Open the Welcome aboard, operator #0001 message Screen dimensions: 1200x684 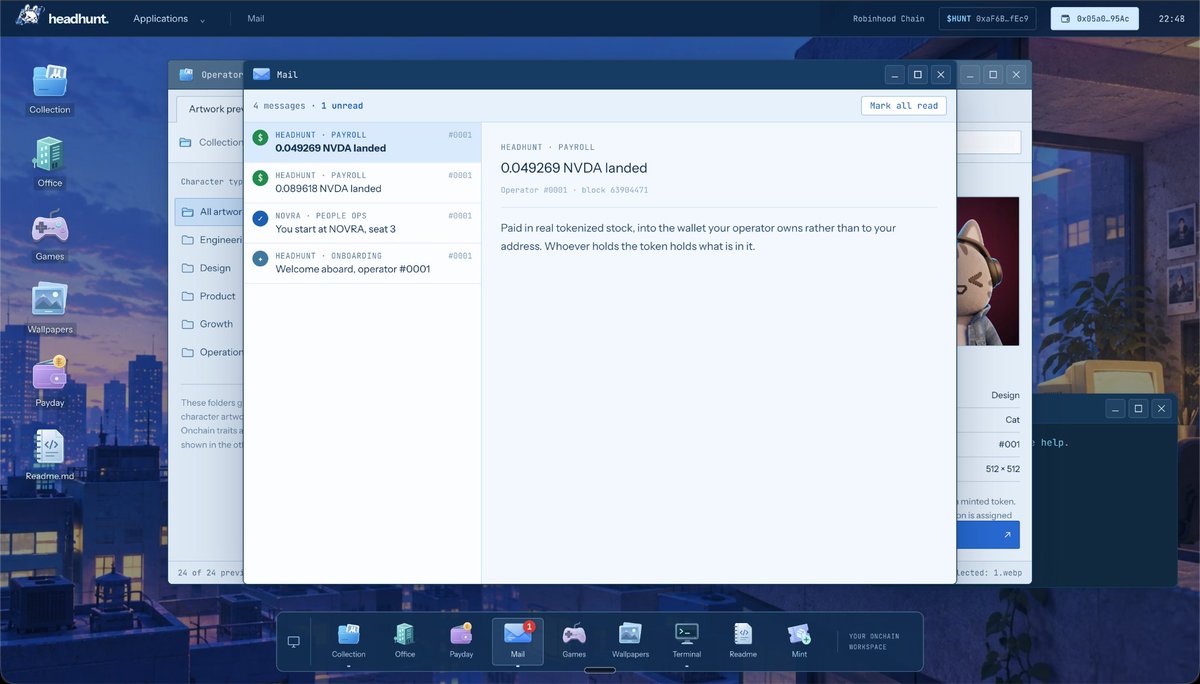click(x=362, y=263)
